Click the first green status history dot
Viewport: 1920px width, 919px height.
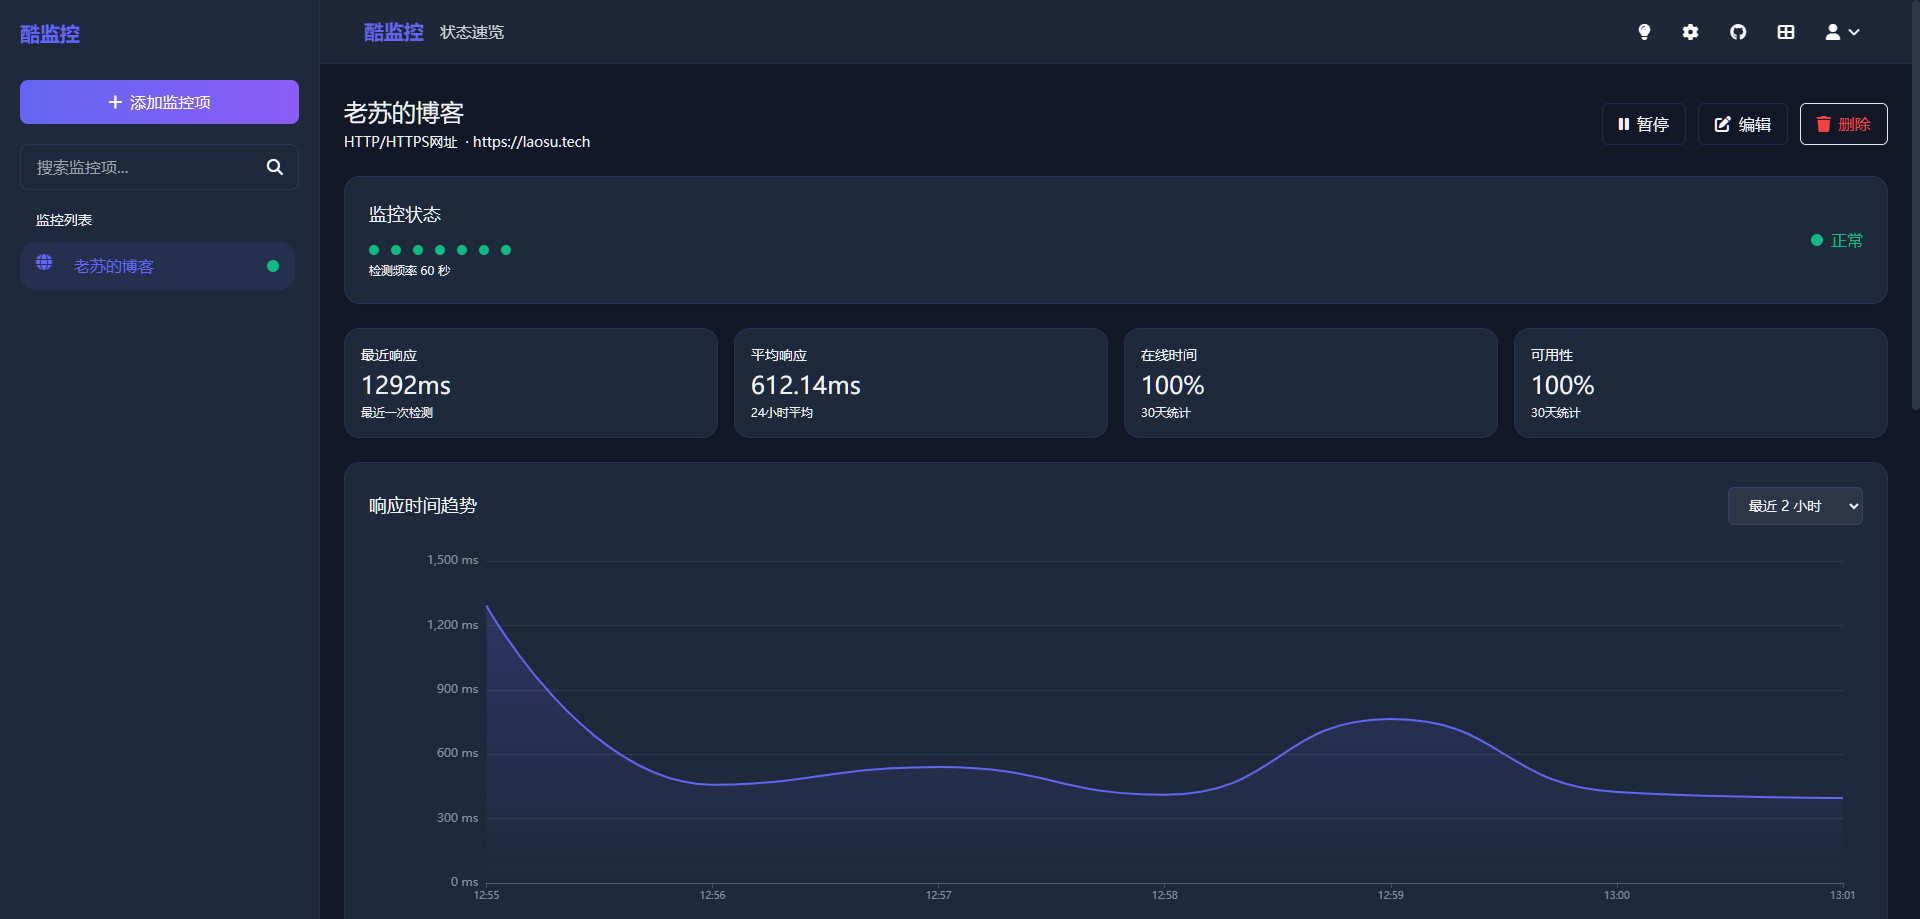pos(374,250)
